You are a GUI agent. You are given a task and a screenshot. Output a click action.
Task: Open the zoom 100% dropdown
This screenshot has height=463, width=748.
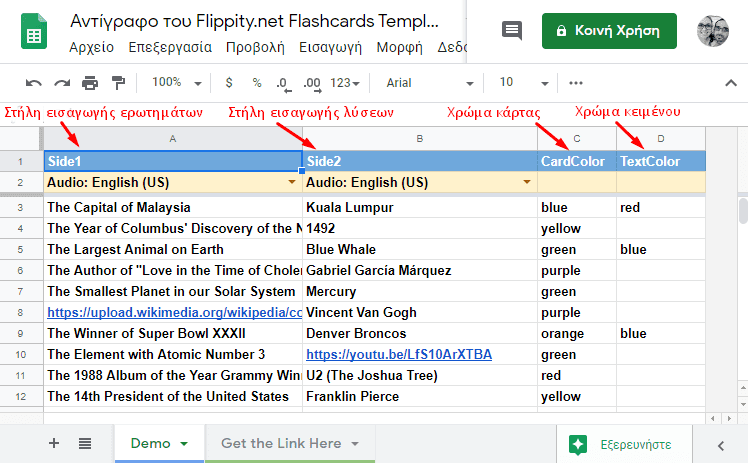176,83
